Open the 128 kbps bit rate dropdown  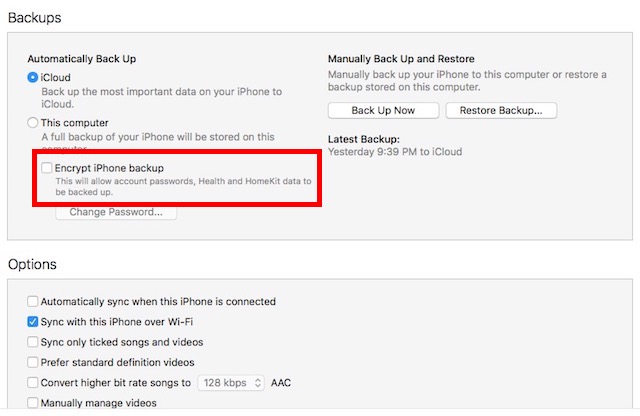231,383
